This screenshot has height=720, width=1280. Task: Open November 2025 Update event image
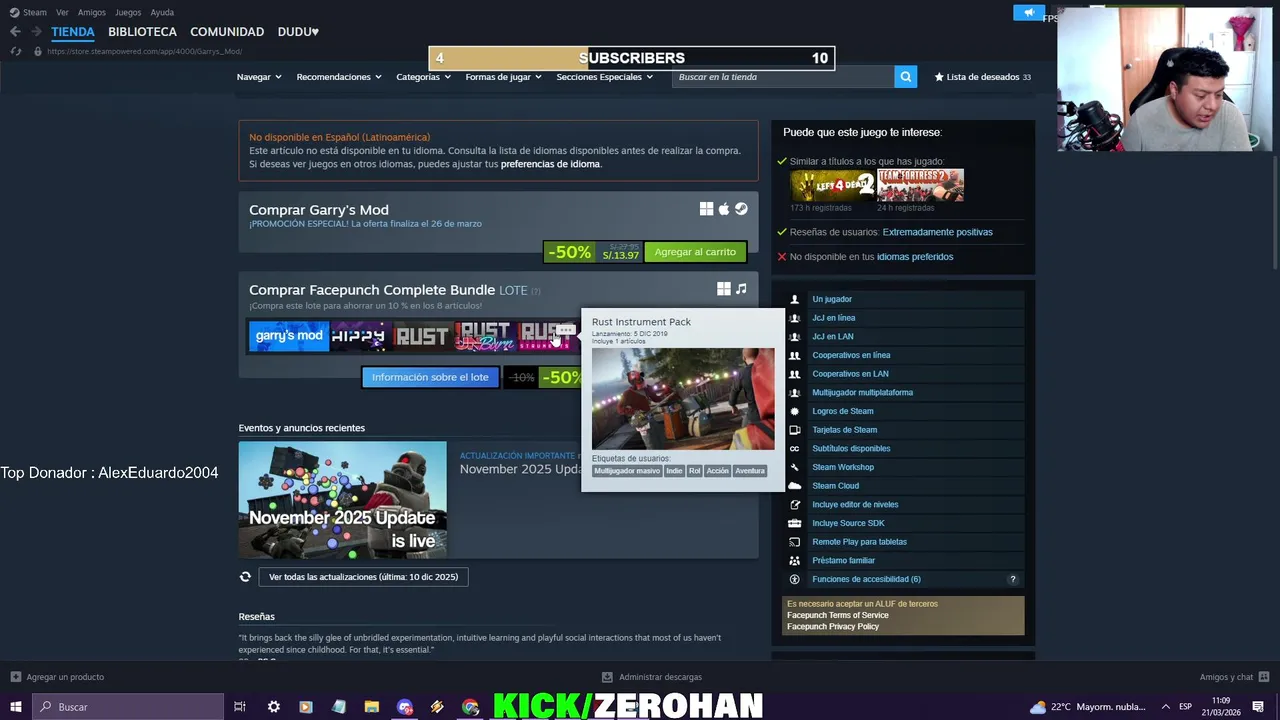tap(342, 500)
